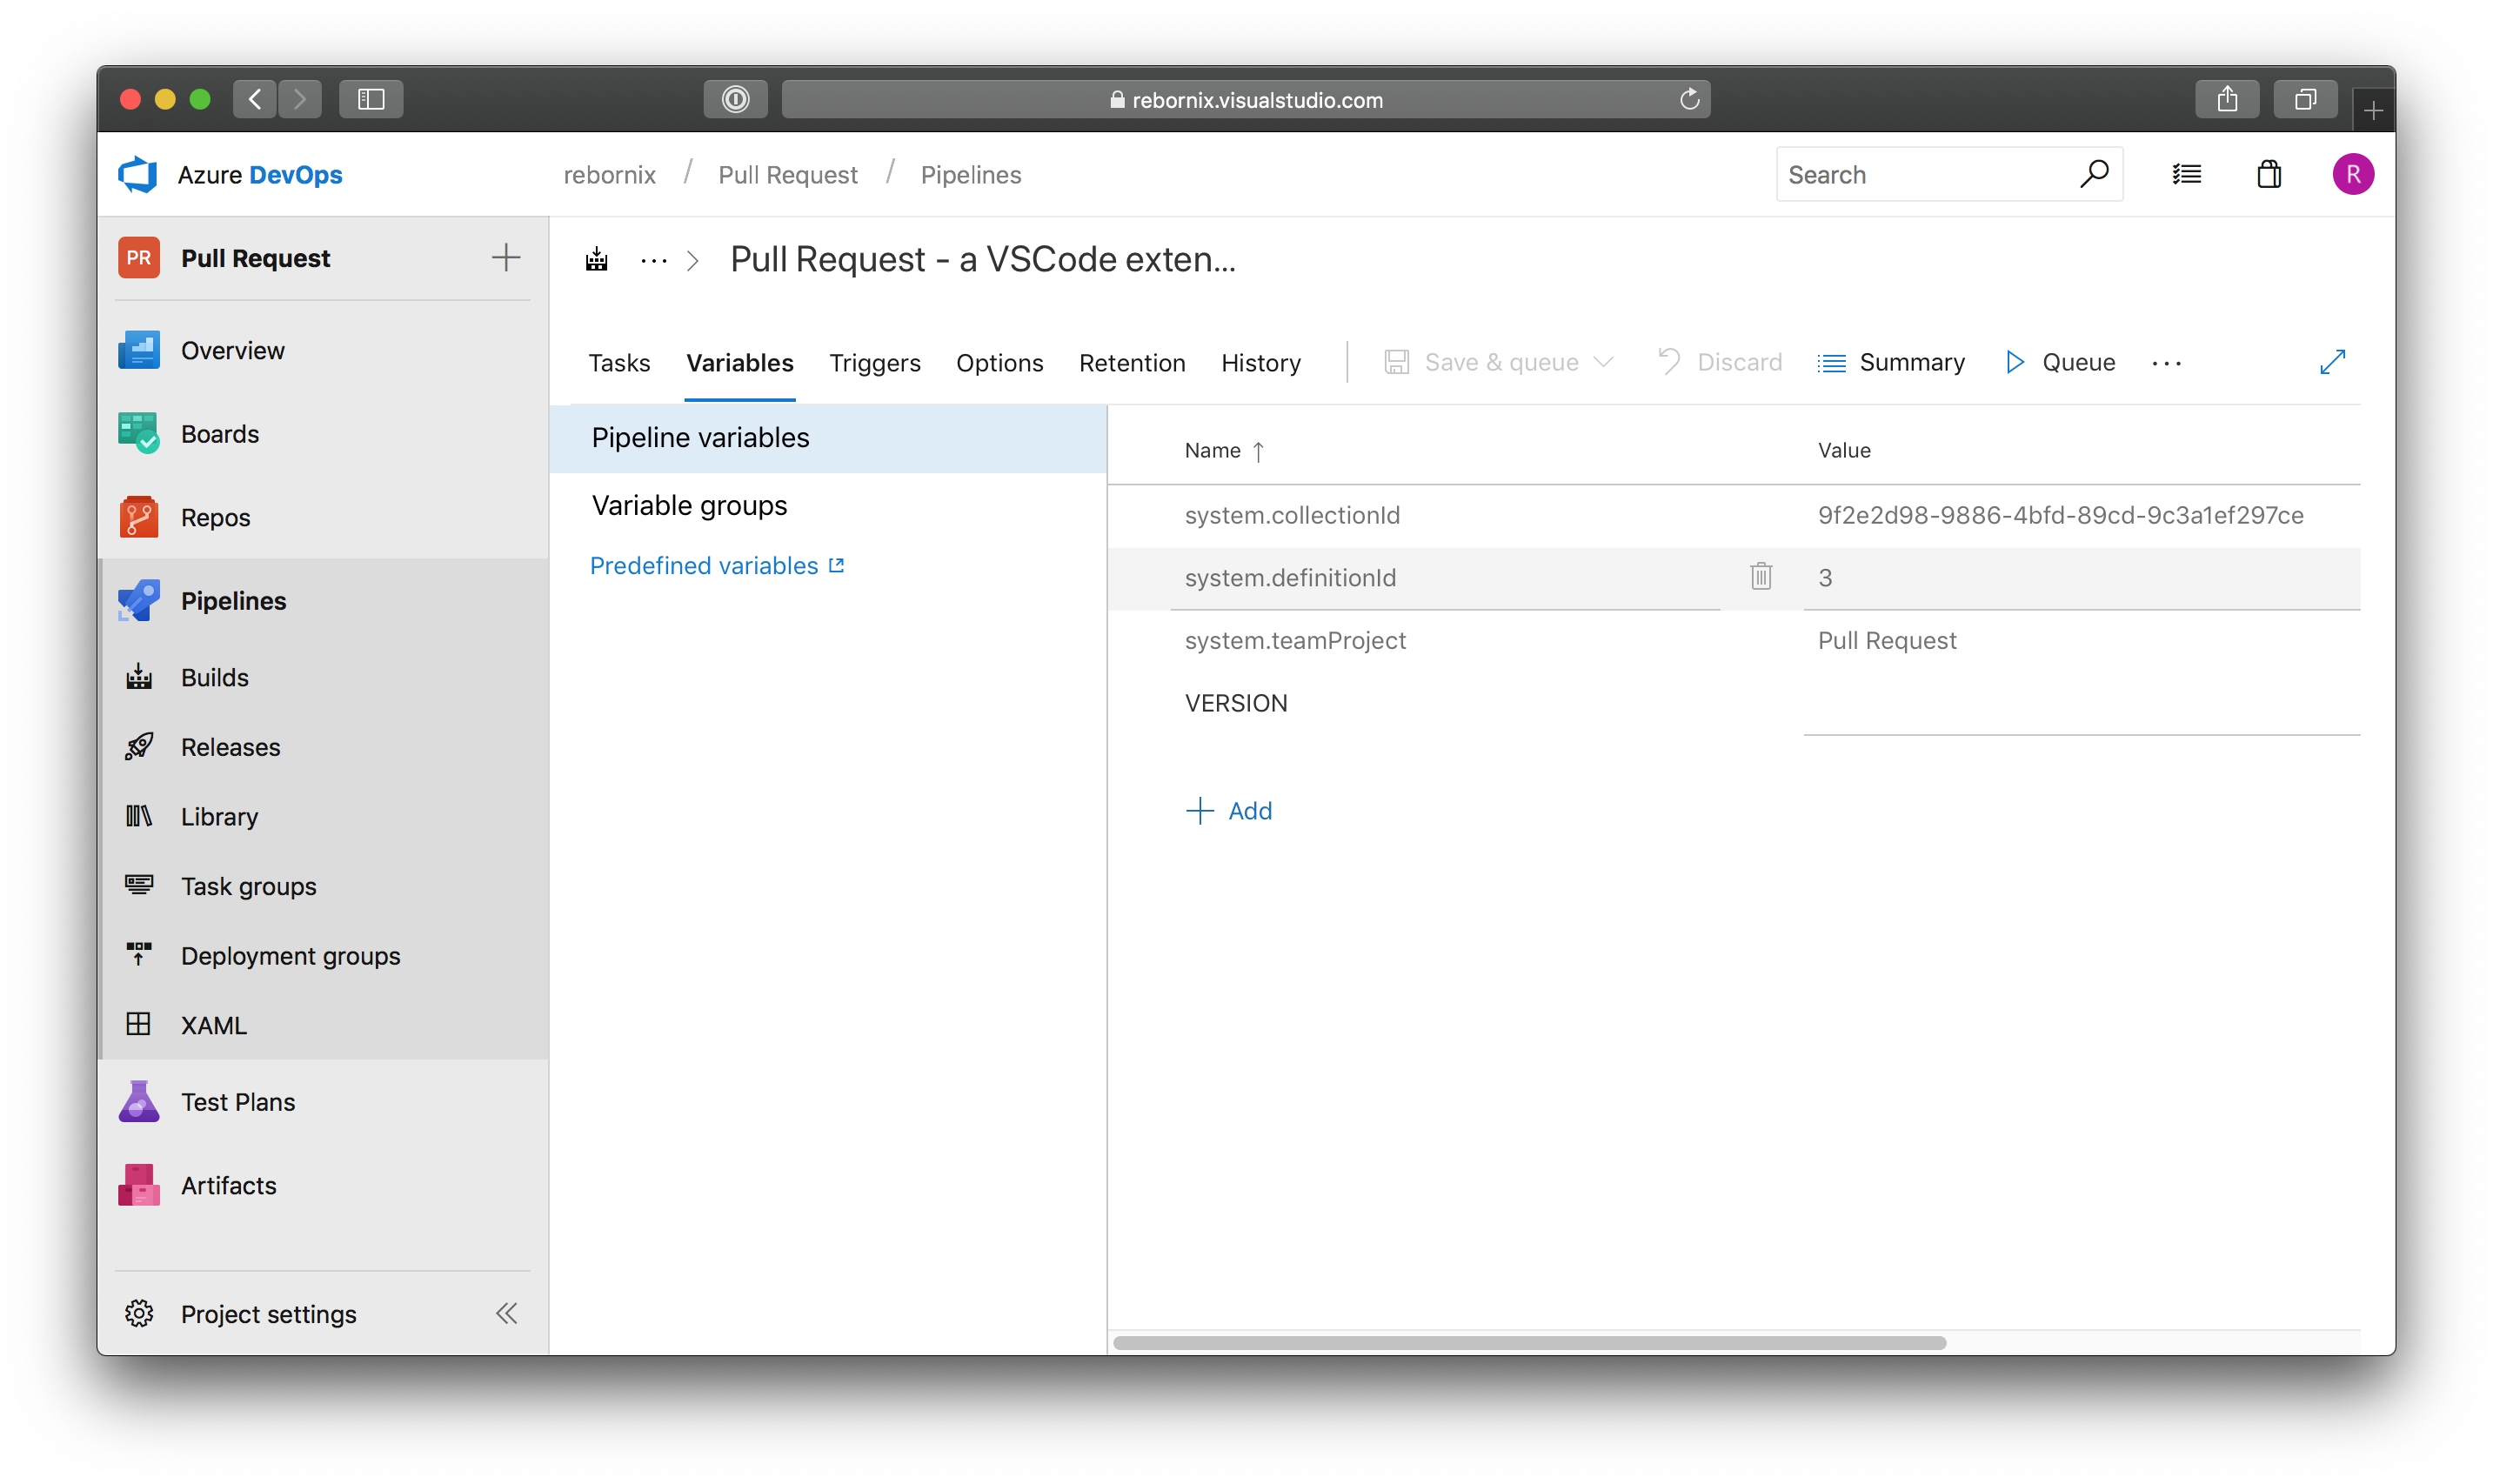Open XAML builds entry
This screenshot has height=1484, width=2493.
213,1025
